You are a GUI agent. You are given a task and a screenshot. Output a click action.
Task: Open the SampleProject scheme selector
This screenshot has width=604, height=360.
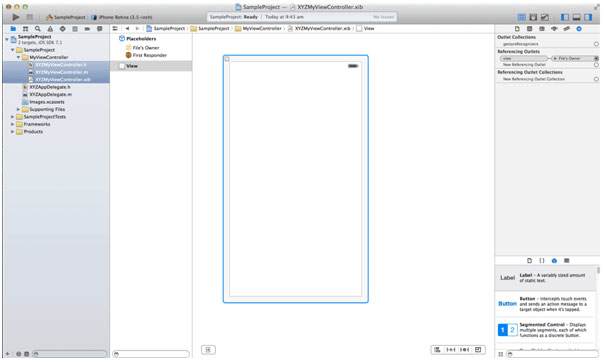pyautogui.click(x=65, y=17)
